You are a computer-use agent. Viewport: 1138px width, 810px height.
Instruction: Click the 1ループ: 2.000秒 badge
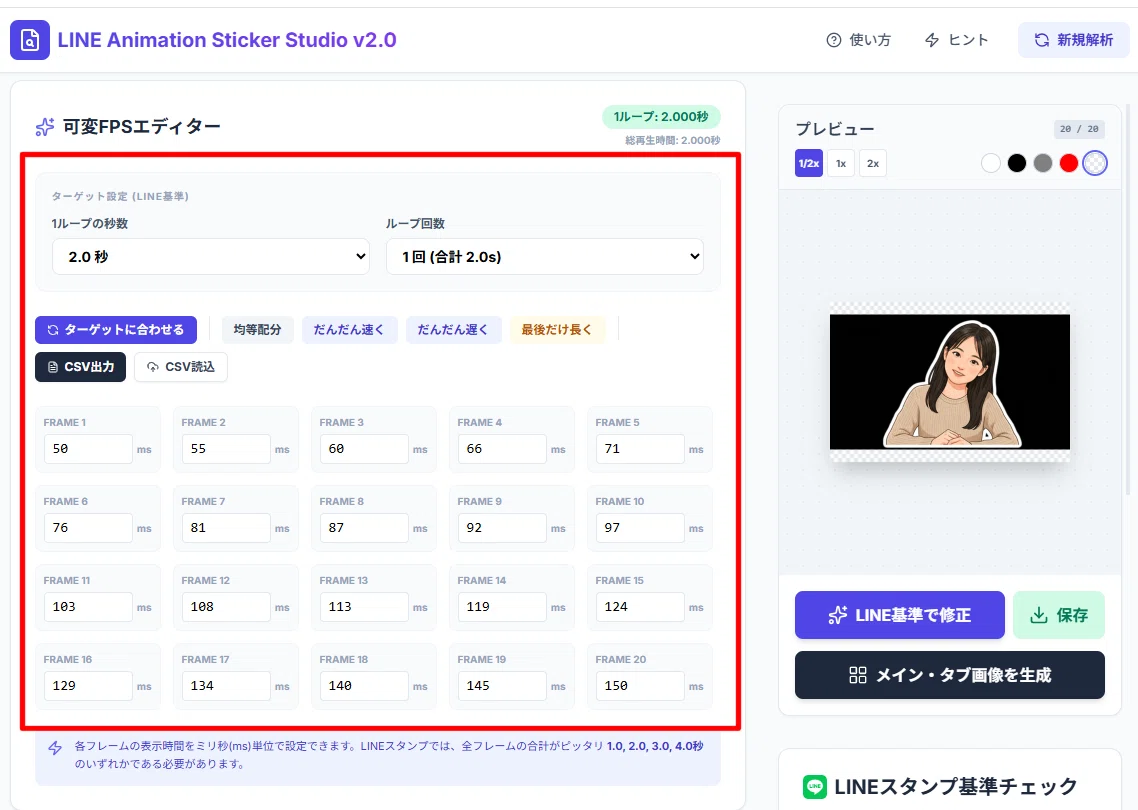coord(661,117)
